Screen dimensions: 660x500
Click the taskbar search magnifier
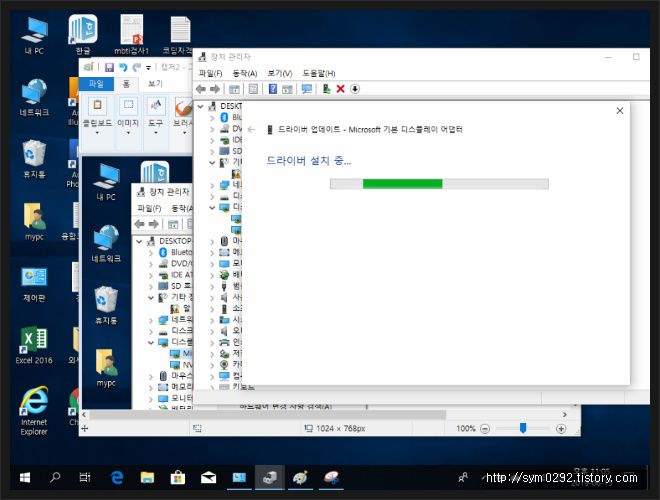coord(55,477)
